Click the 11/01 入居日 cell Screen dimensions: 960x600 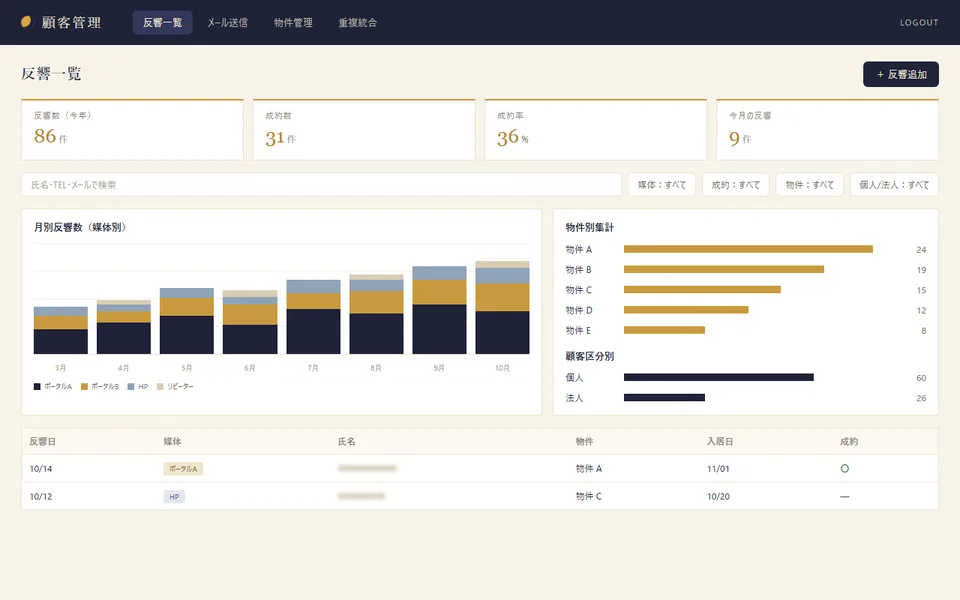(x=718, y=469)
